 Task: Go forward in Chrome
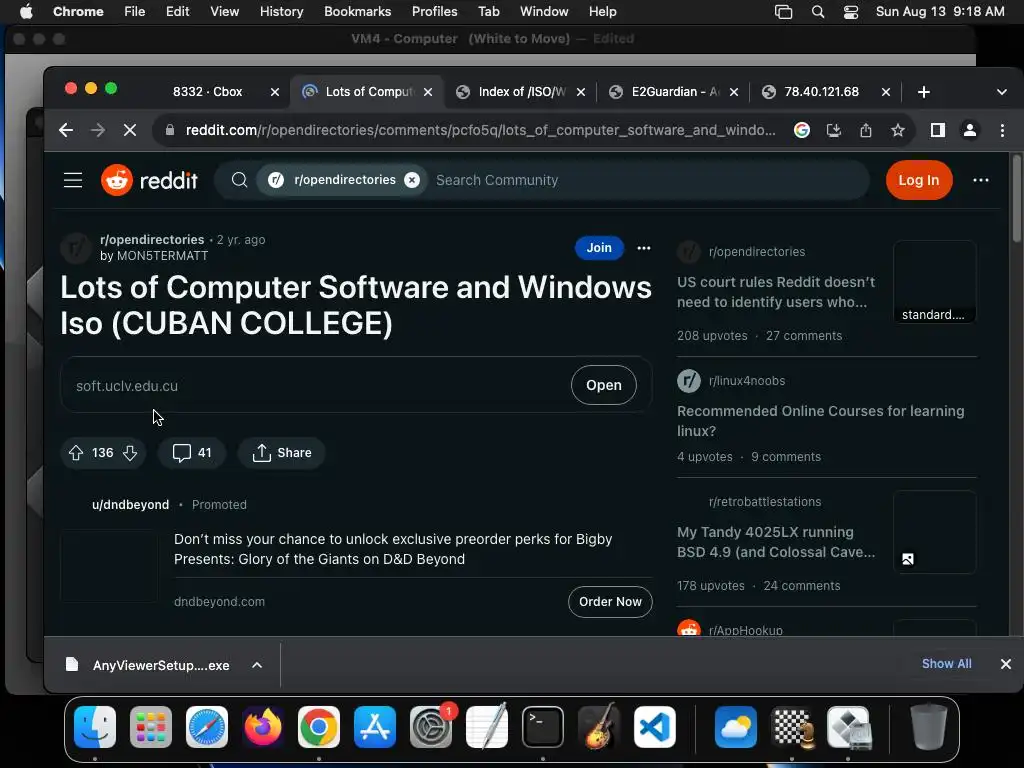pyautogui.click(x=98, y=130)
